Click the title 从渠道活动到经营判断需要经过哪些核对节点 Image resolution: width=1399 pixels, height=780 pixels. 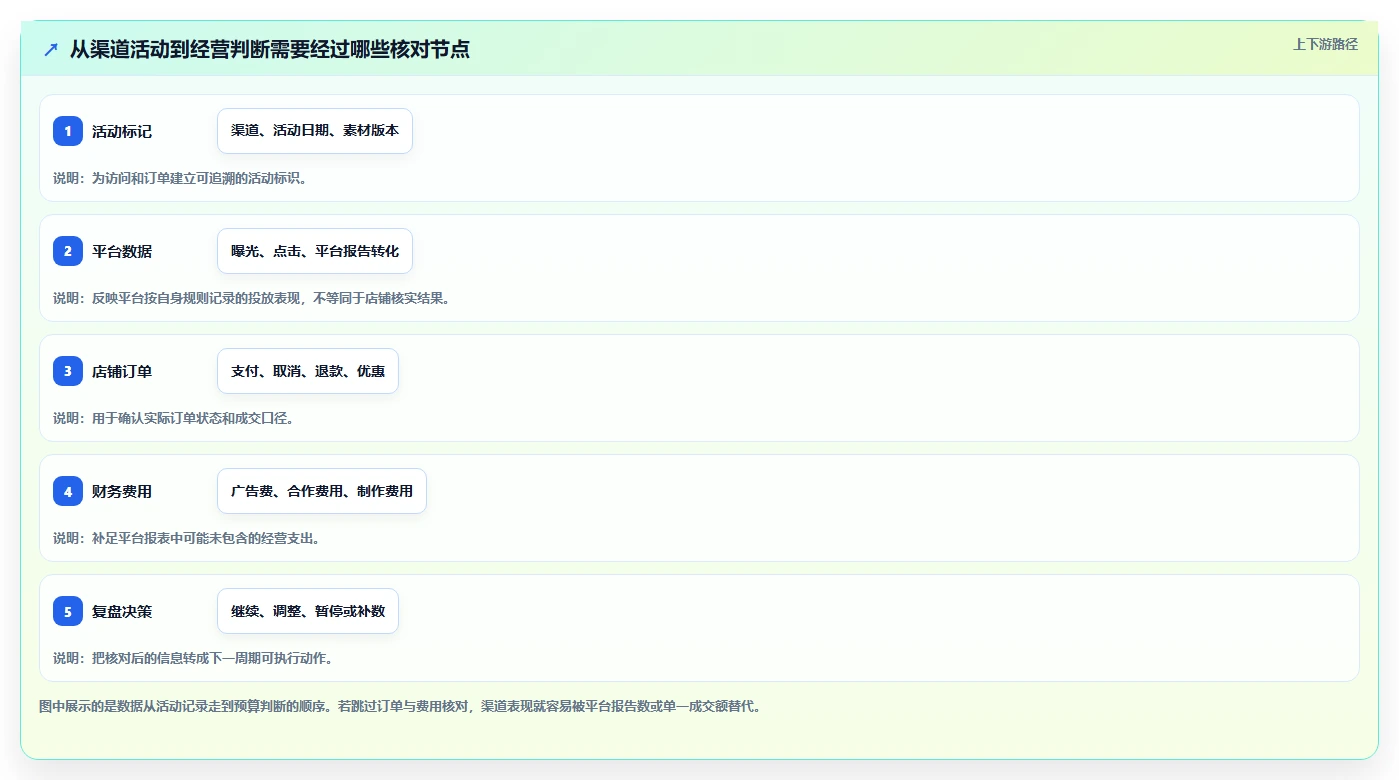(x=270, y=49)
